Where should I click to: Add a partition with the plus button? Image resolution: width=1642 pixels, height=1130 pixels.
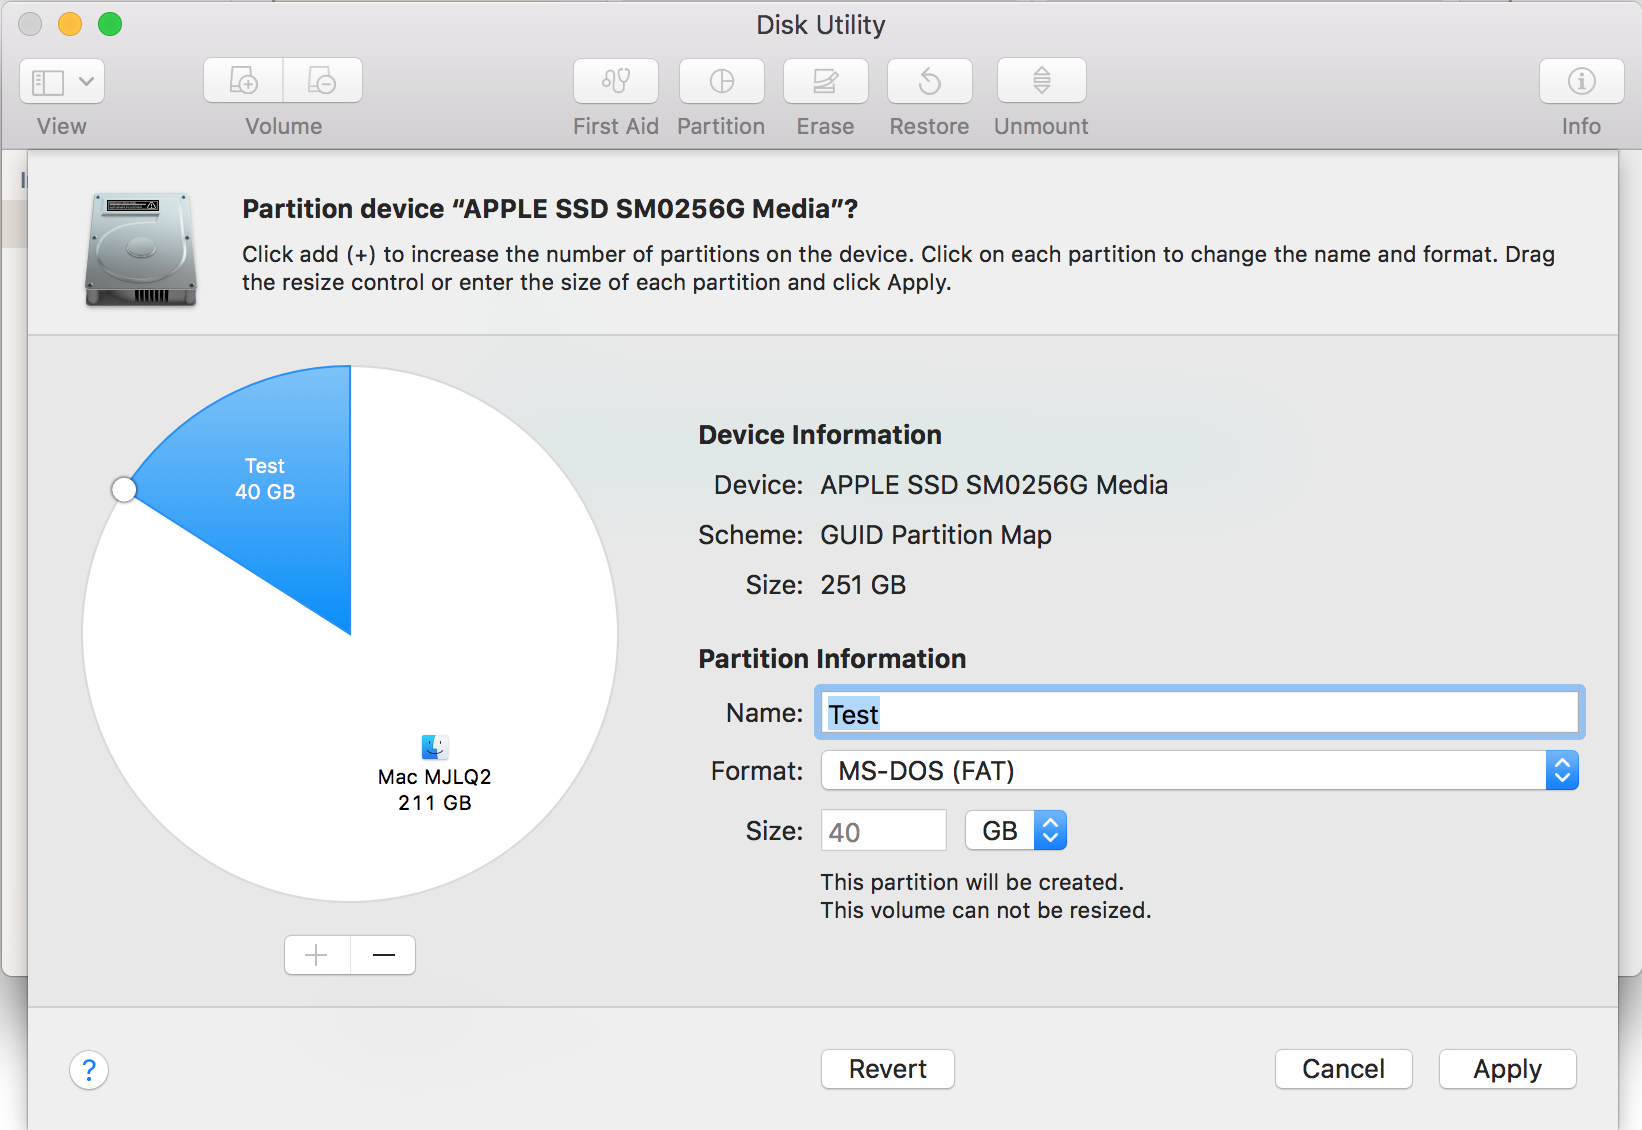click(317, 955)
